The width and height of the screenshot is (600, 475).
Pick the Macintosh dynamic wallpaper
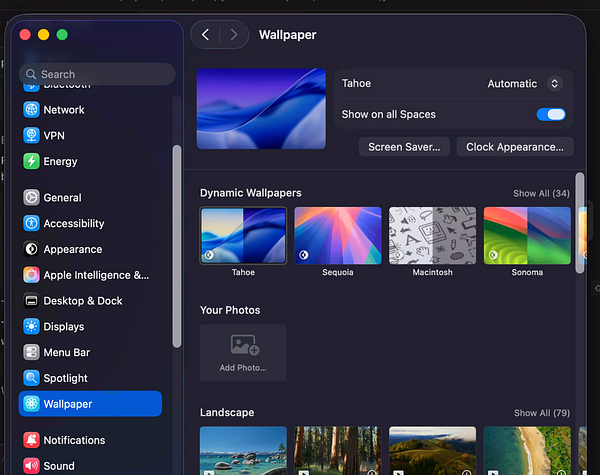(x=432, y=236)
